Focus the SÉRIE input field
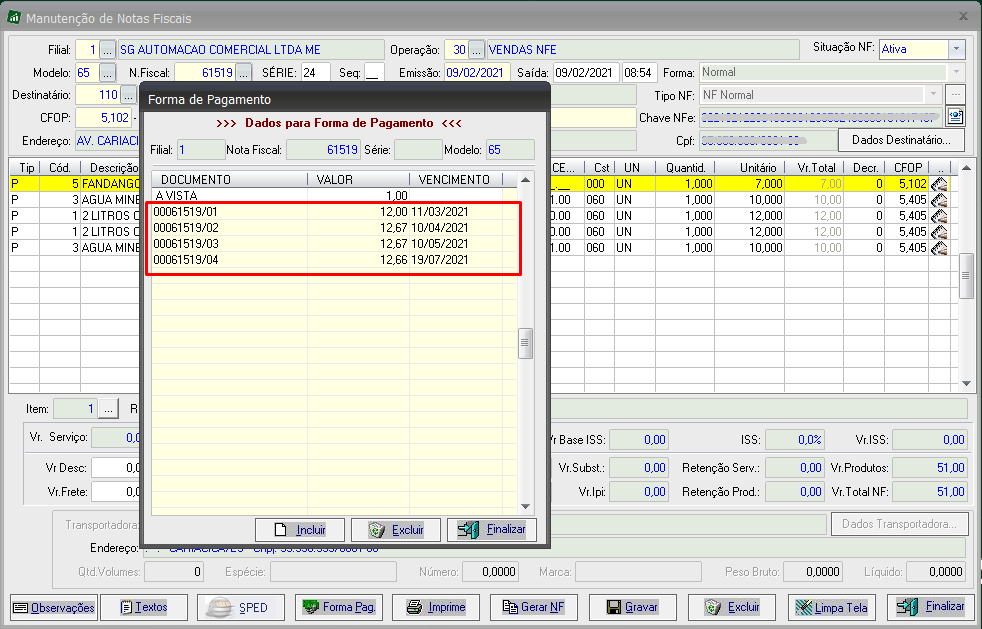 click(316, 73)
